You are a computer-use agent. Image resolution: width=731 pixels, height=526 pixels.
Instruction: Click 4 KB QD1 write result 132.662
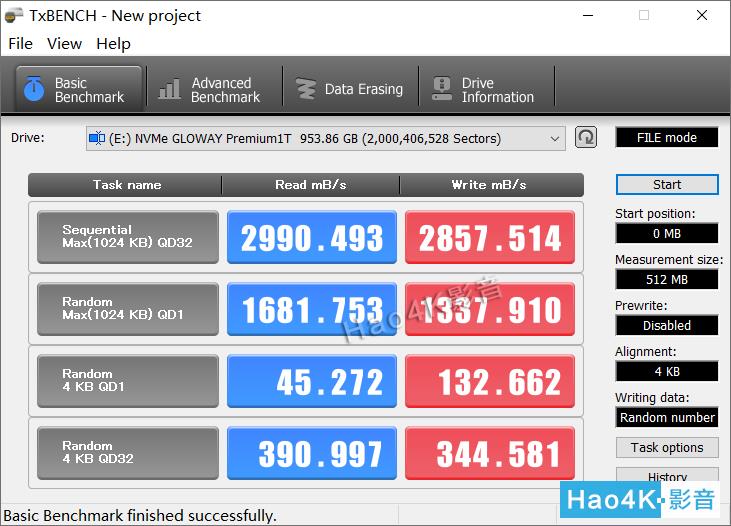(490, 381)
